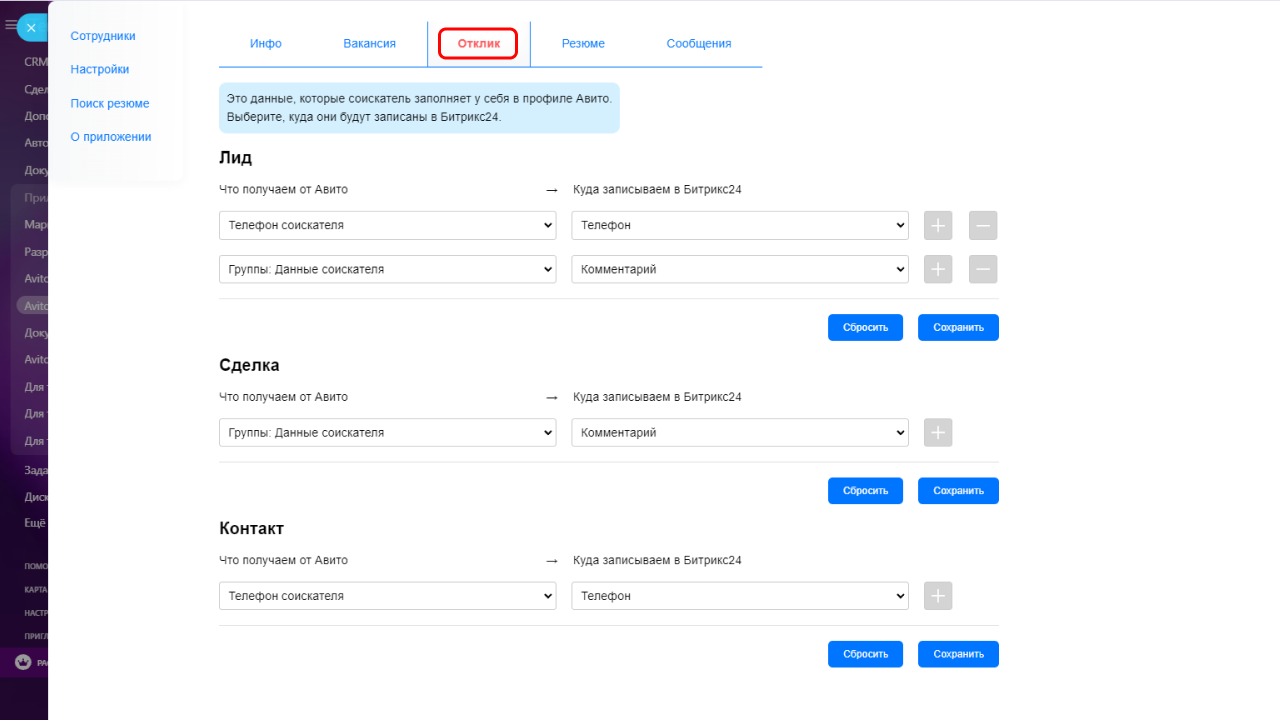Add a row after Lead comment mapping

[938, 270]
